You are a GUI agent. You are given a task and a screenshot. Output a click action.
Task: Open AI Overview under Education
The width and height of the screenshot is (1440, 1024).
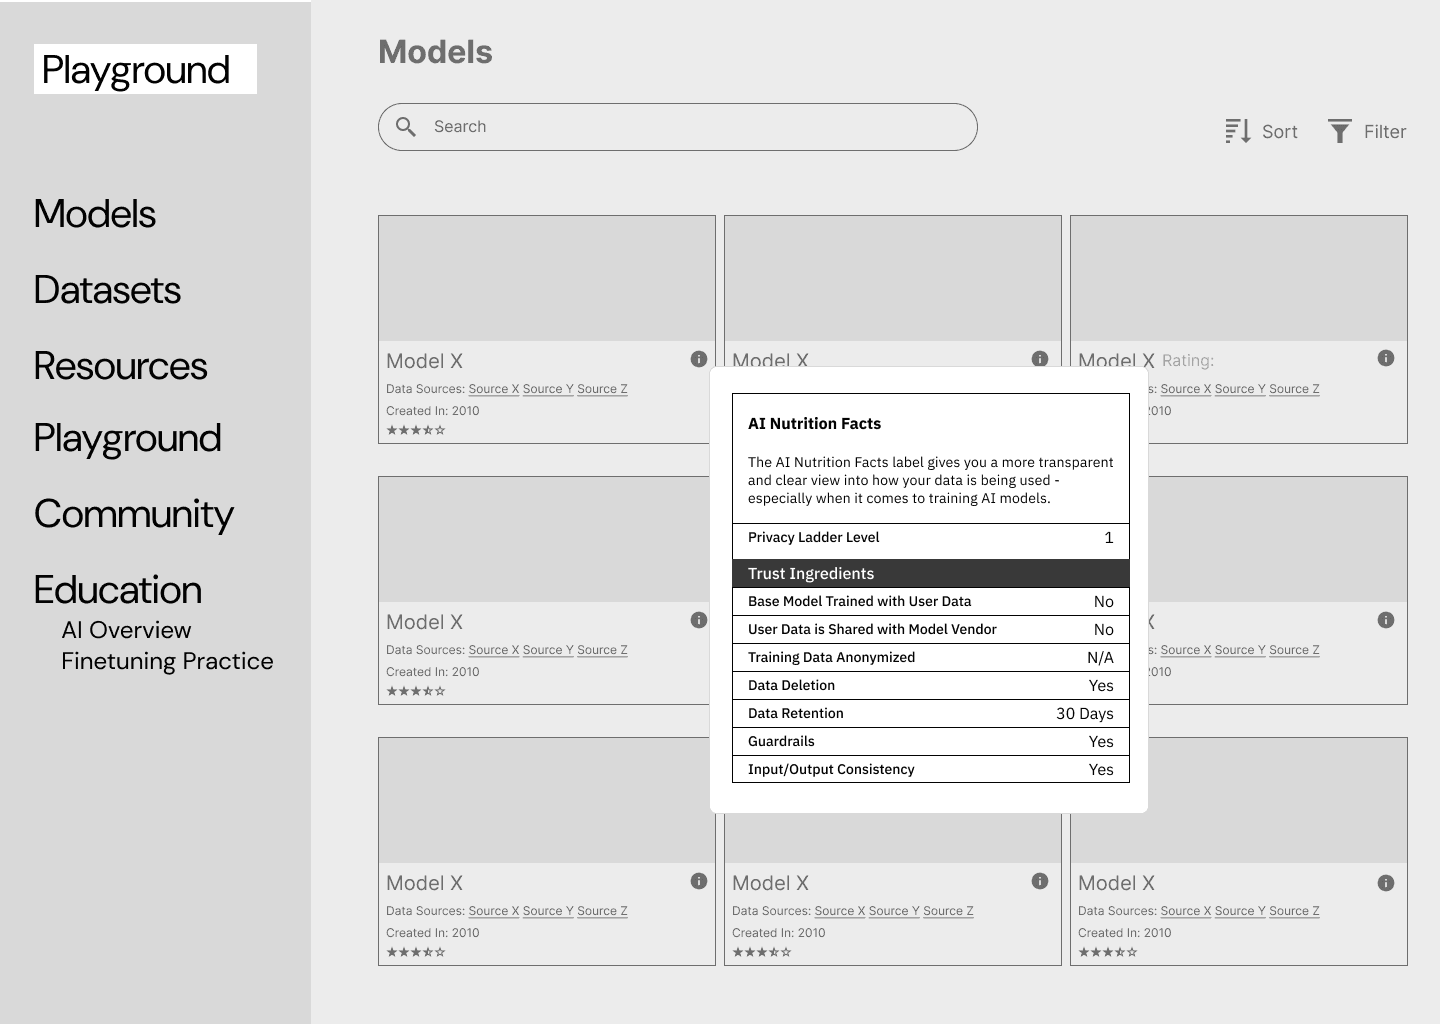pos(126,630)
